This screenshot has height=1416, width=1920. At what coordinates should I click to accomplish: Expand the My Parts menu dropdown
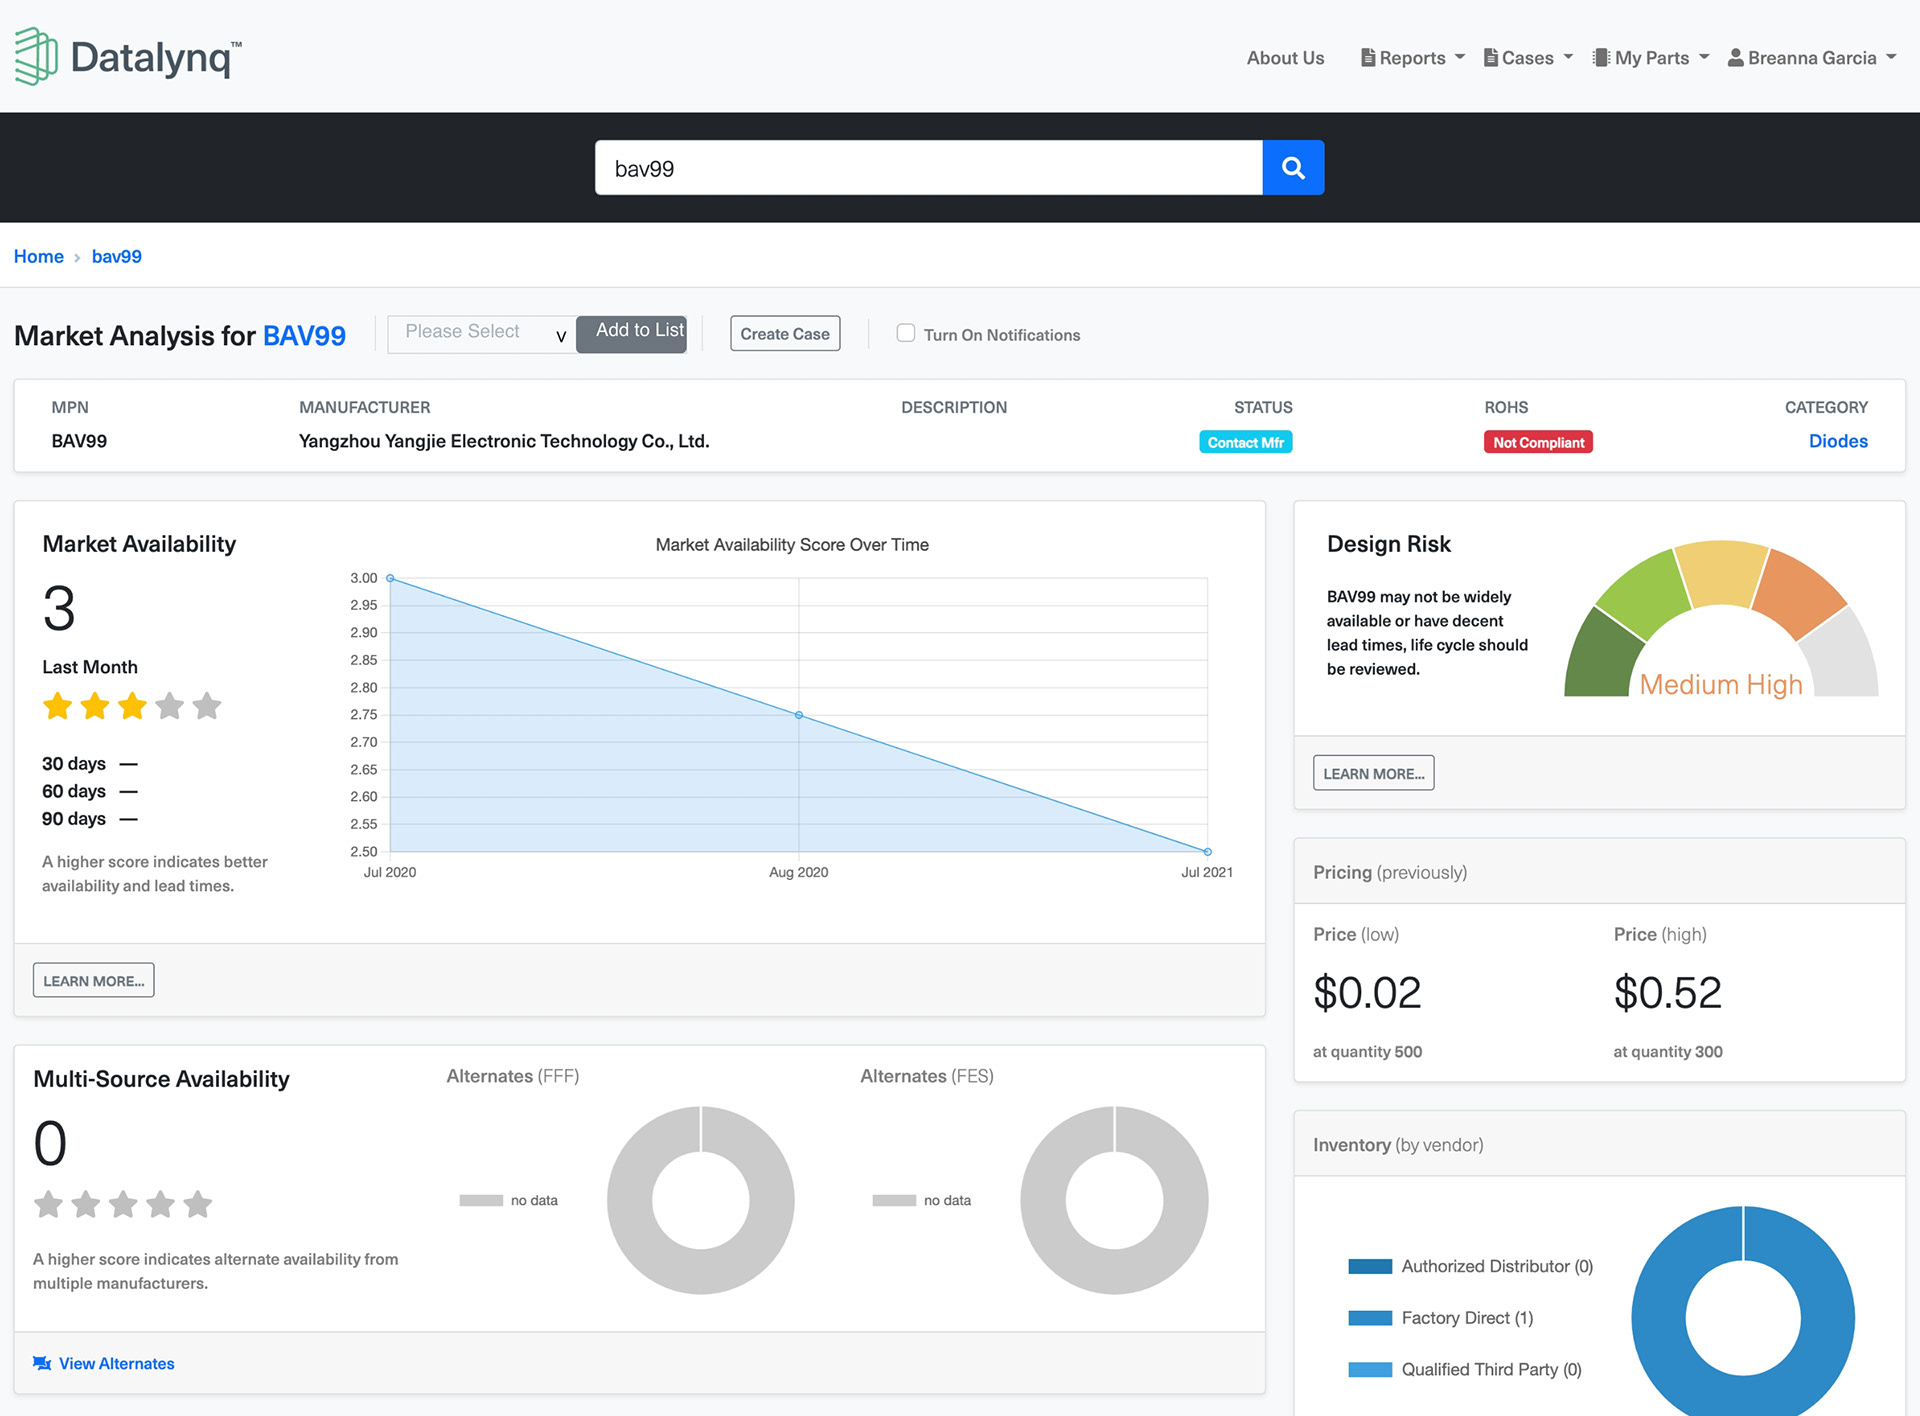[x=1704, y=57]
